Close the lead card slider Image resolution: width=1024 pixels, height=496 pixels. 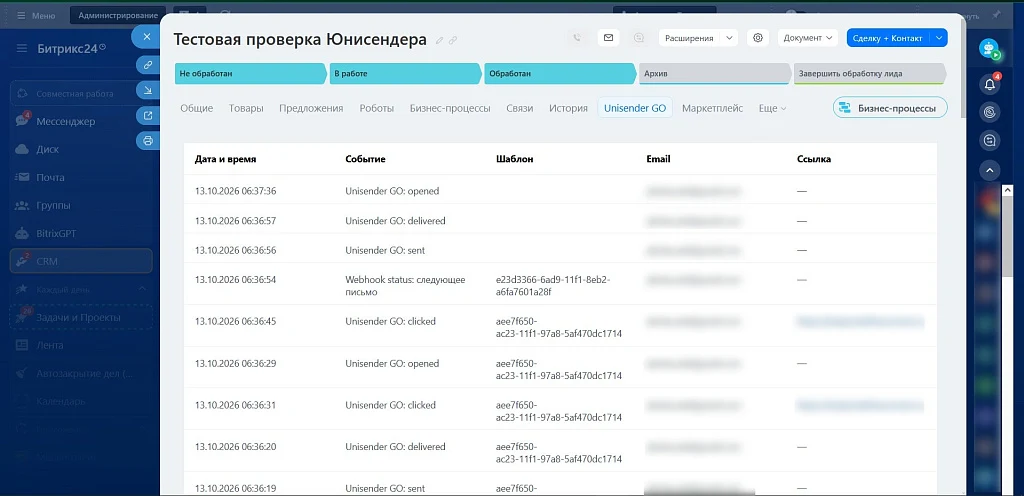(147, 37)
